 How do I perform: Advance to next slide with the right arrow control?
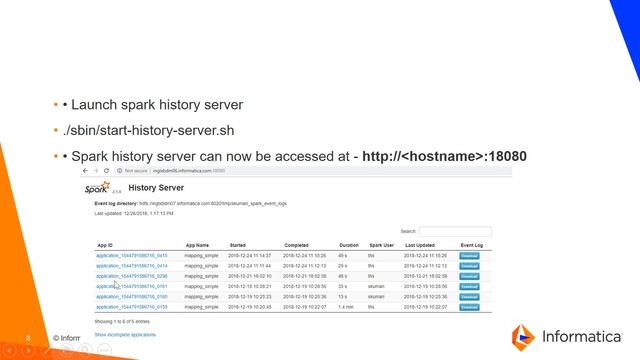coord(29,350)
